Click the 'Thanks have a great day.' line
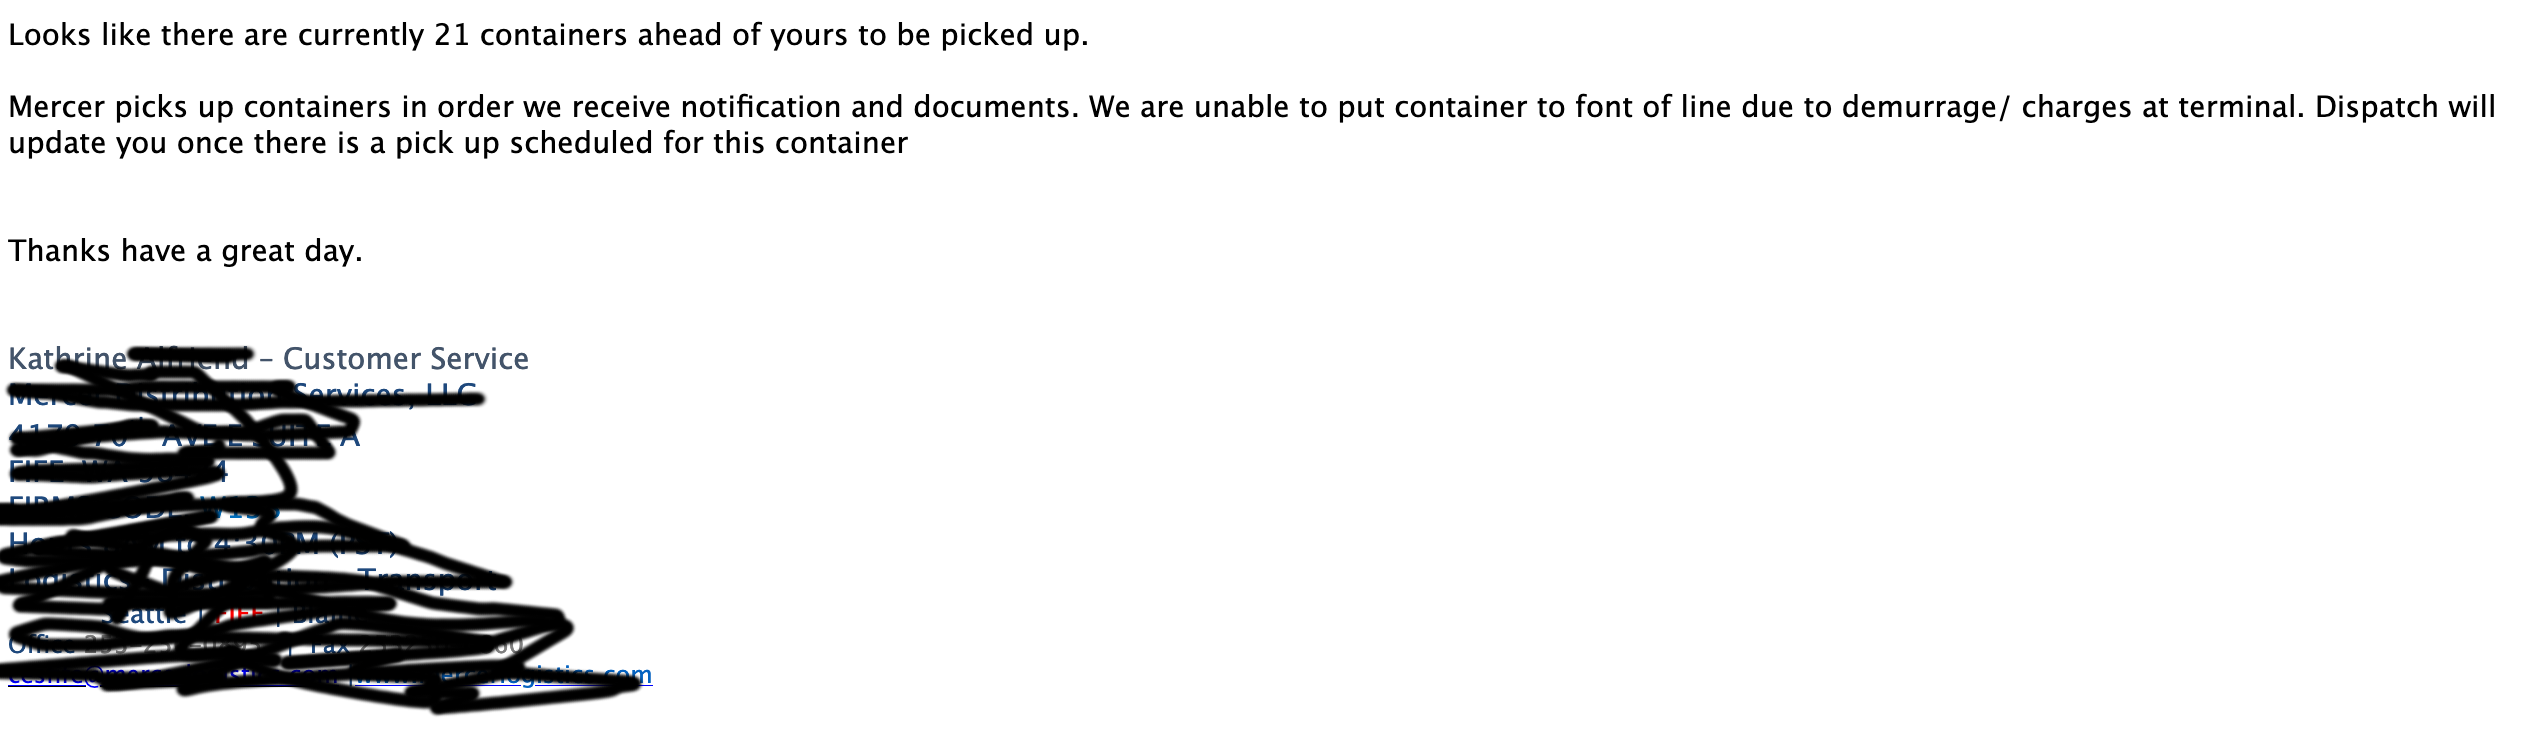Viewport: 2522px width, 744px height. tap(185, 251)
